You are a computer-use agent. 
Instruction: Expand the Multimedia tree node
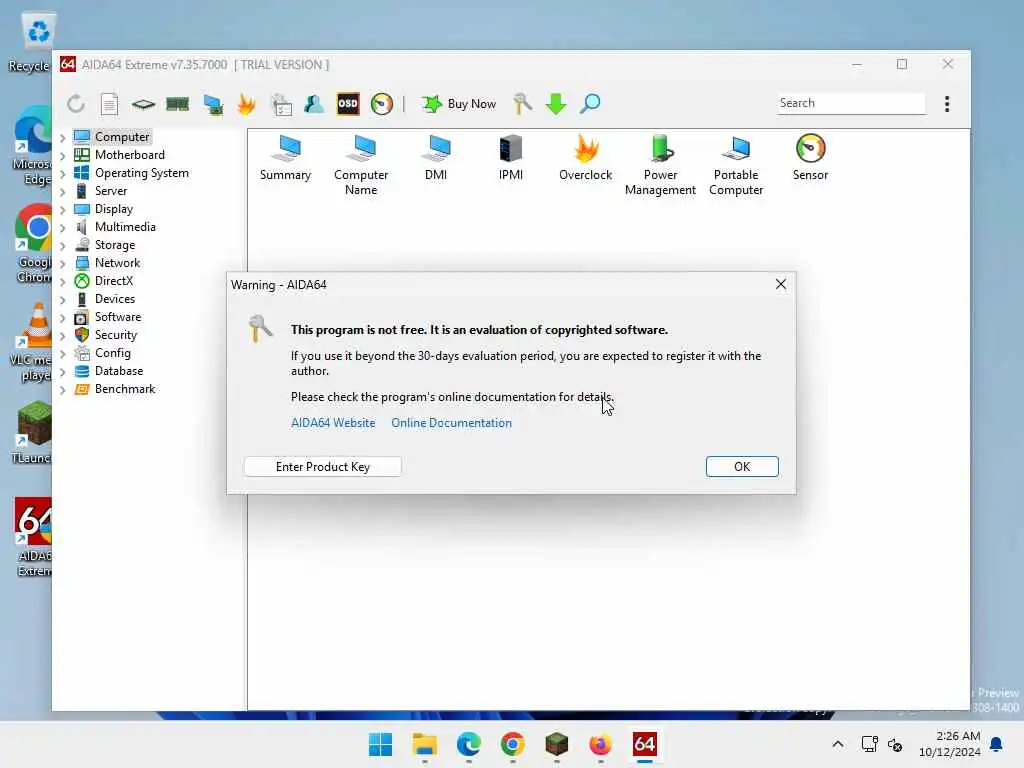(x=63, y=227)
